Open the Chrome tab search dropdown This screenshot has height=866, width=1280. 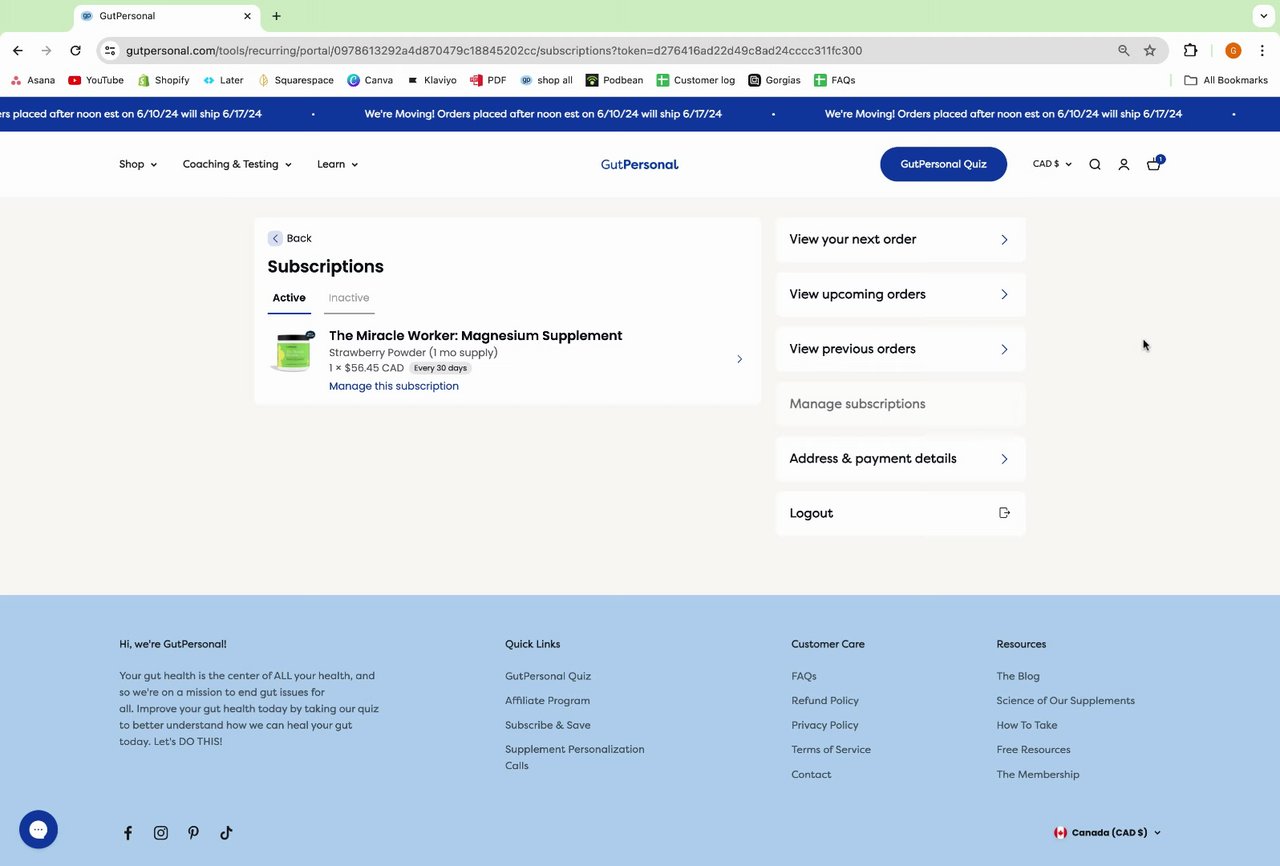[1264, 16]
